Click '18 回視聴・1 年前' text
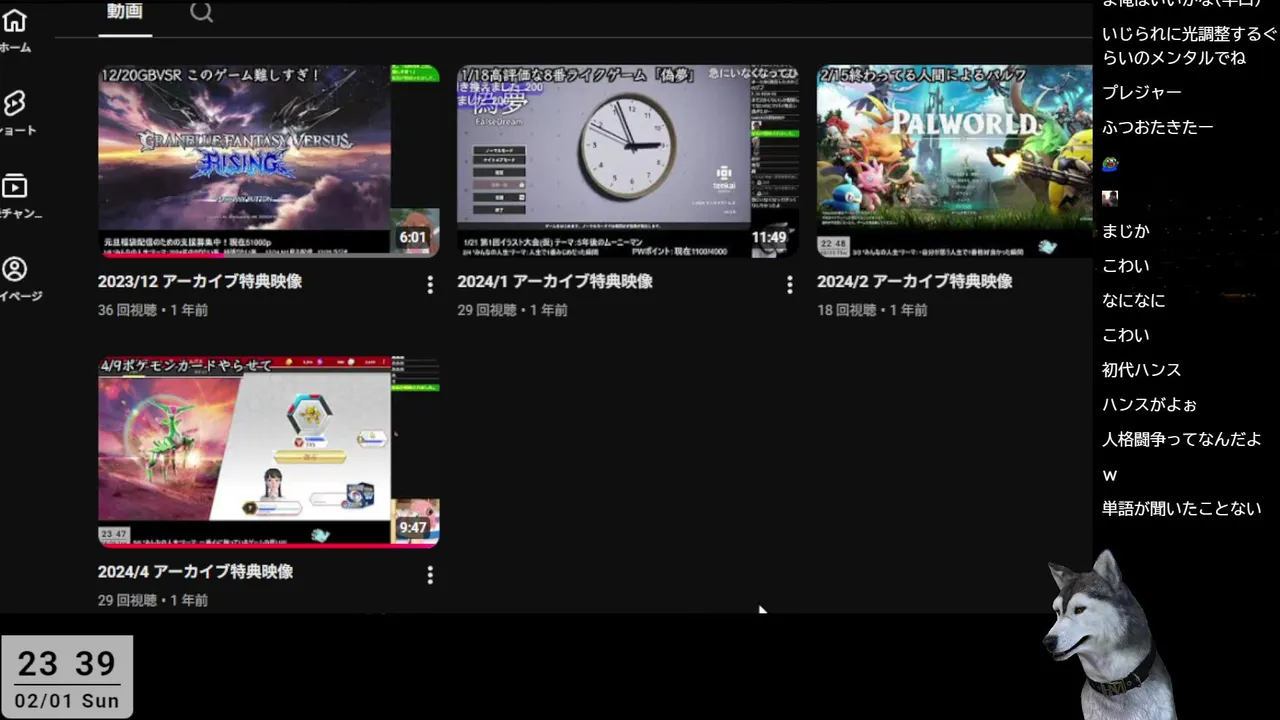The image size is (1280, 720). click(x=872, y=310)
